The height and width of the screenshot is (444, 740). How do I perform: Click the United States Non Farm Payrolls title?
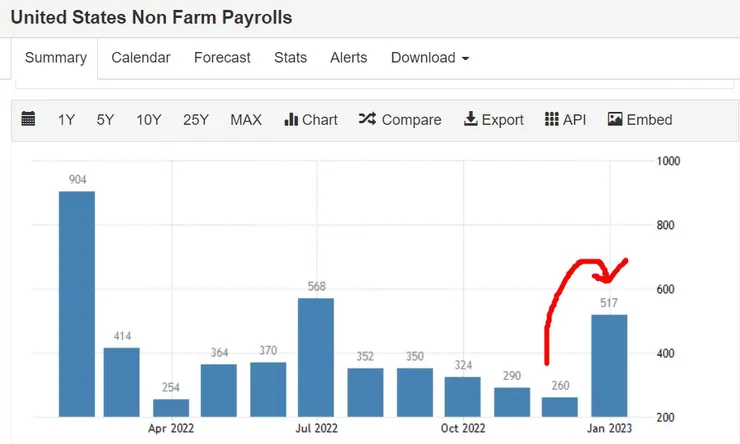151,17
